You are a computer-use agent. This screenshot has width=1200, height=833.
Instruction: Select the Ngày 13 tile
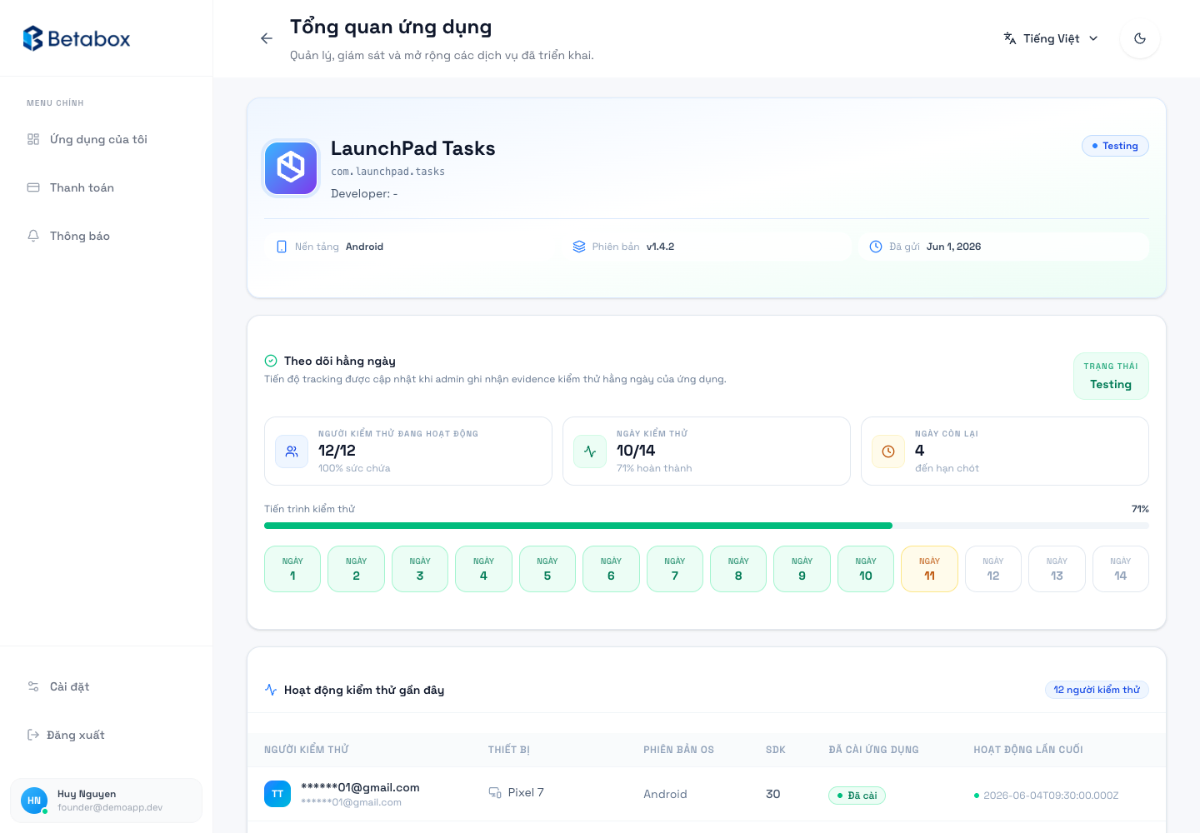1057,569
